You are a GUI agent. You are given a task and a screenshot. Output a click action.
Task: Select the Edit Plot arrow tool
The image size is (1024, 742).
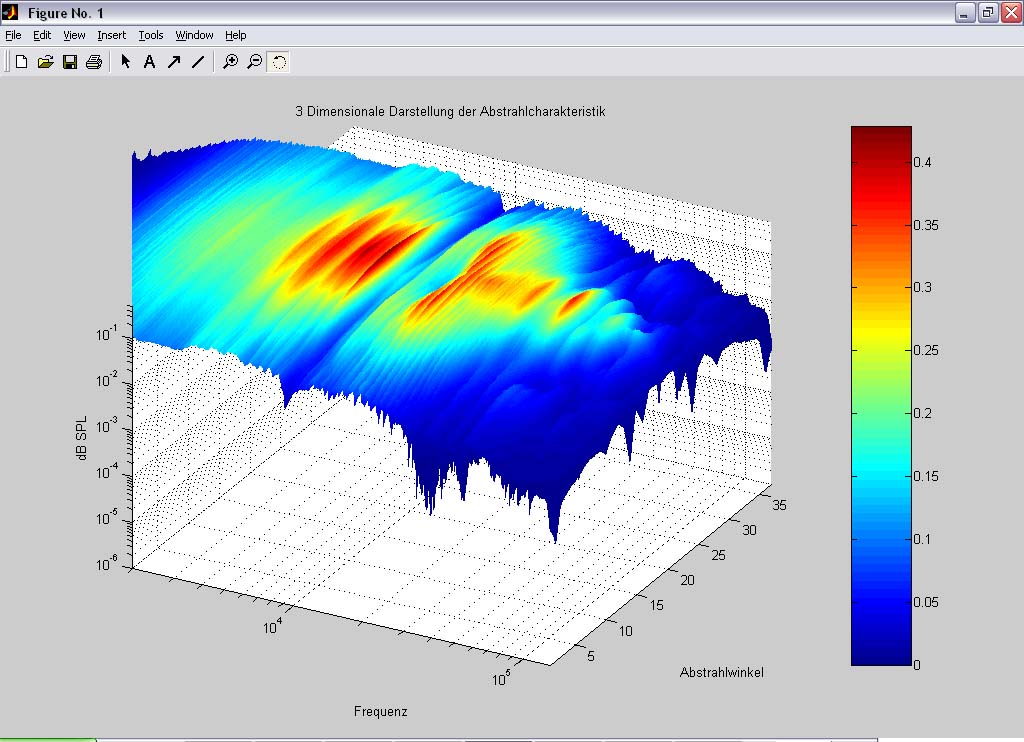tap(125, 62)
